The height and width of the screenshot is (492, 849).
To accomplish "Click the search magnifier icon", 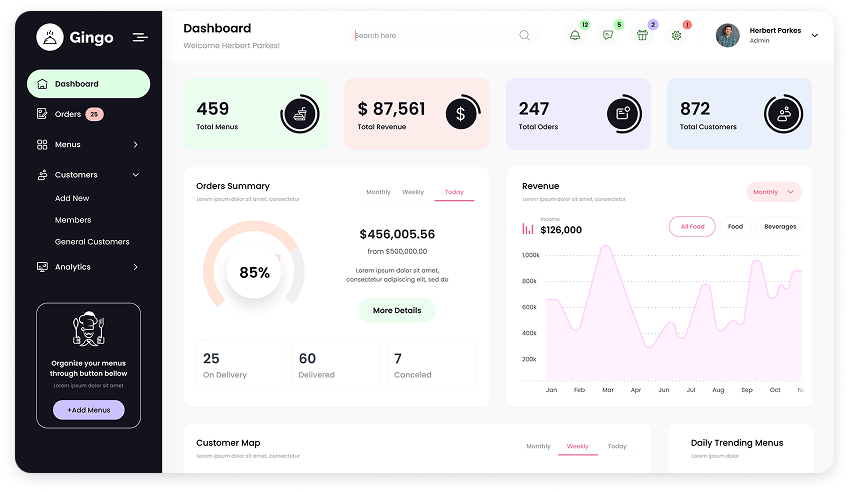I will (524, 35).
